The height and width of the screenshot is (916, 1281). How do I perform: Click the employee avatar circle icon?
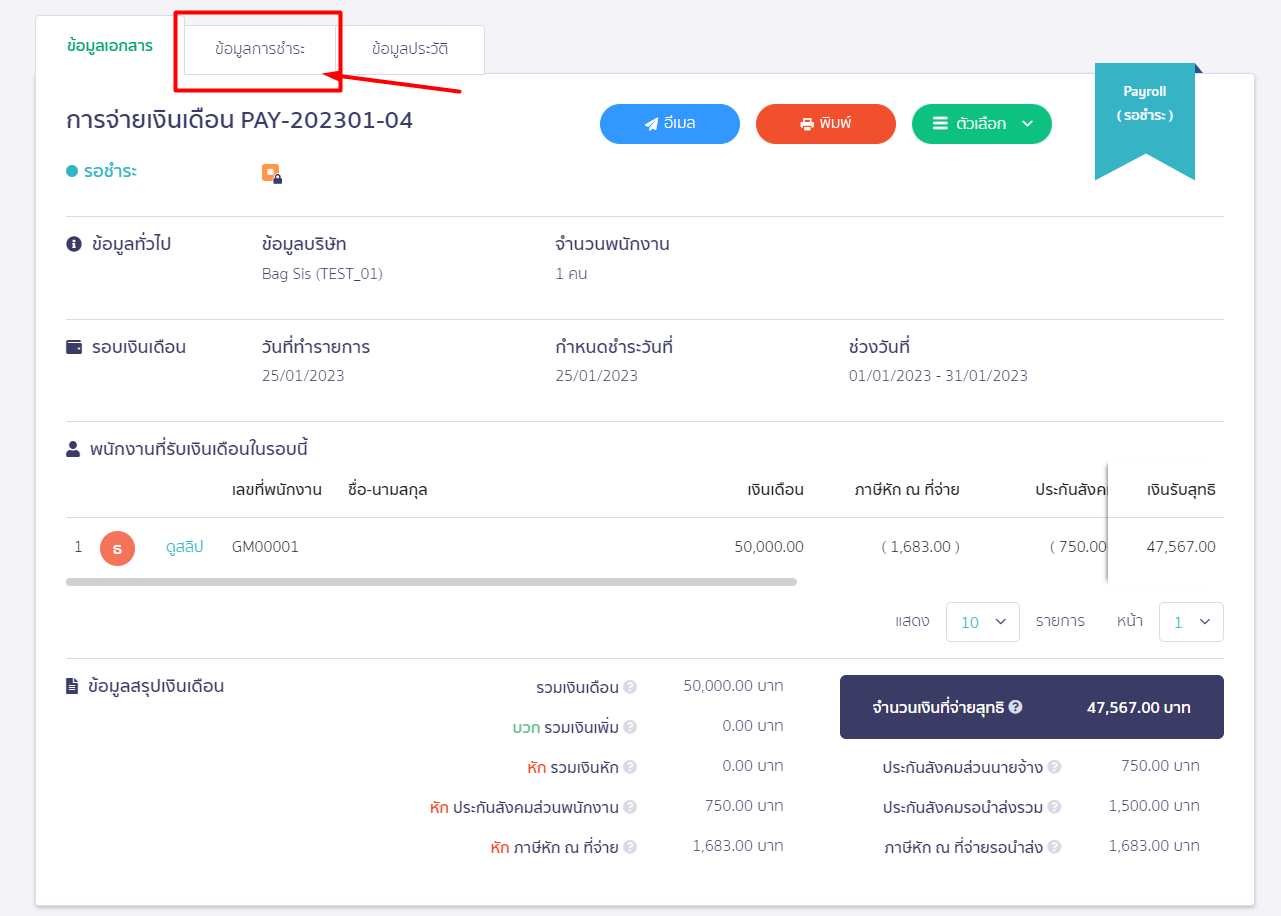tap(117, 547)
